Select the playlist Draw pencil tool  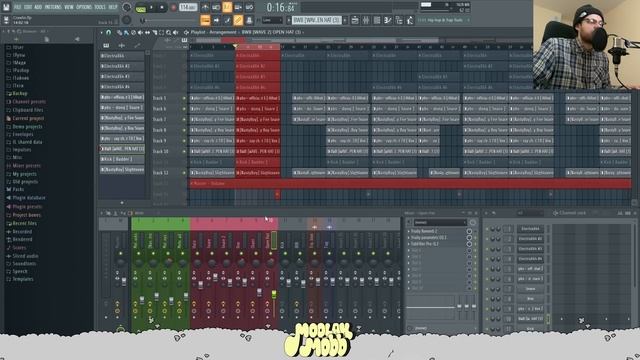pos(119,32)
